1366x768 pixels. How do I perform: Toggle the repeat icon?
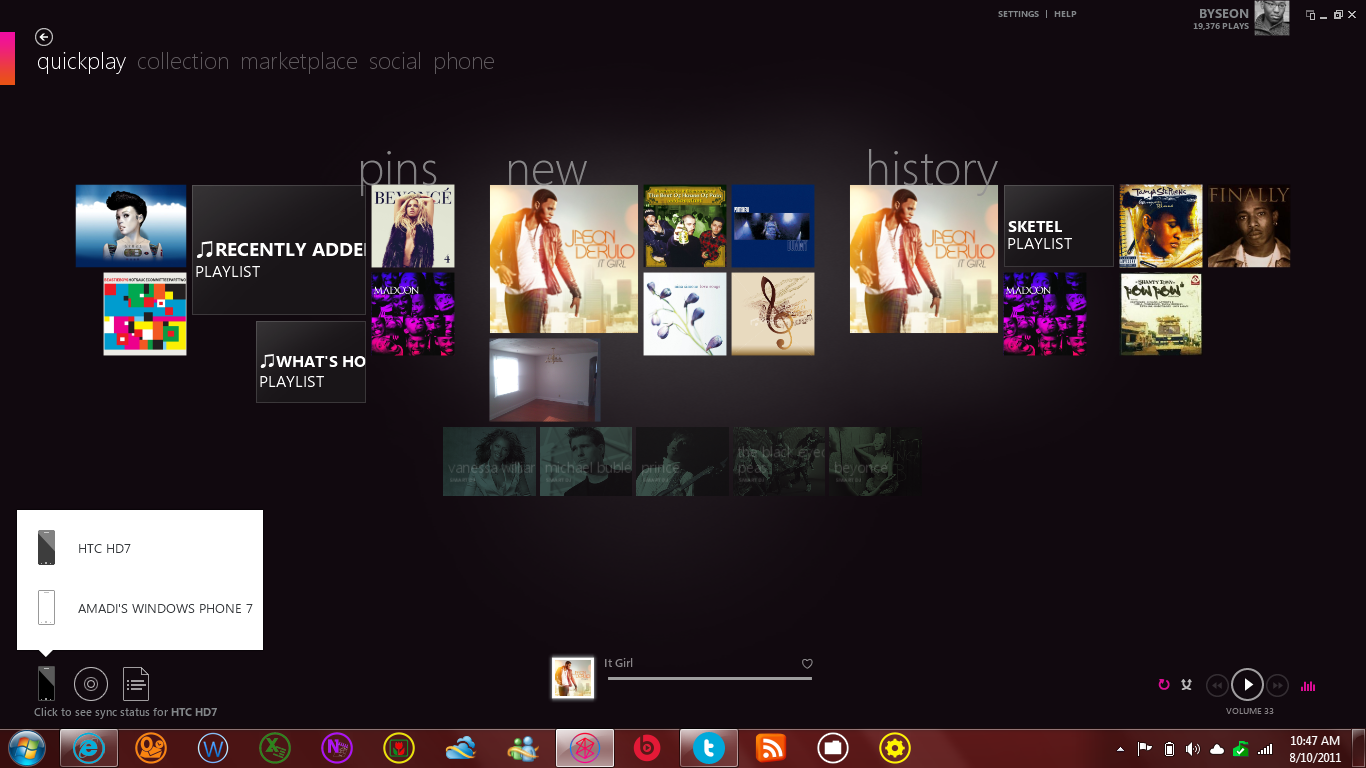click(x=1164, y=685)
